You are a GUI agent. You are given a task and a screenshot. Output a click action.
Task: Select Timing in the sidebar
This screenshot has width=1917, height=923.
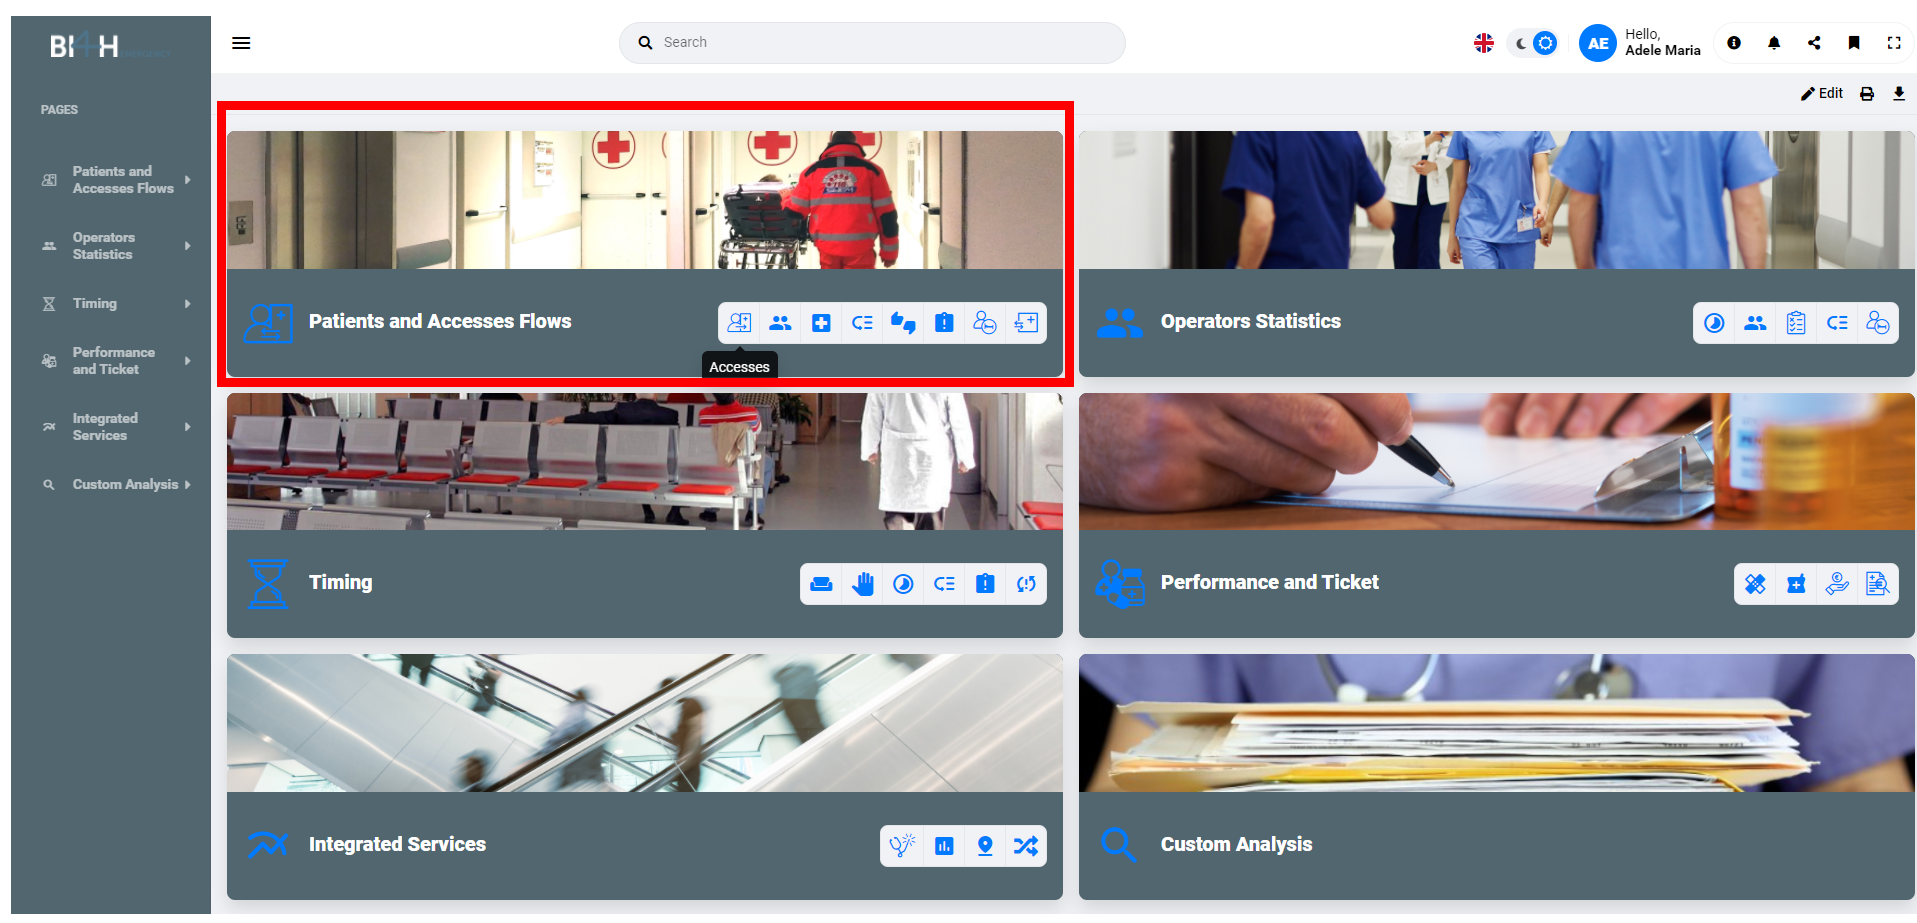tap(95, 304)
